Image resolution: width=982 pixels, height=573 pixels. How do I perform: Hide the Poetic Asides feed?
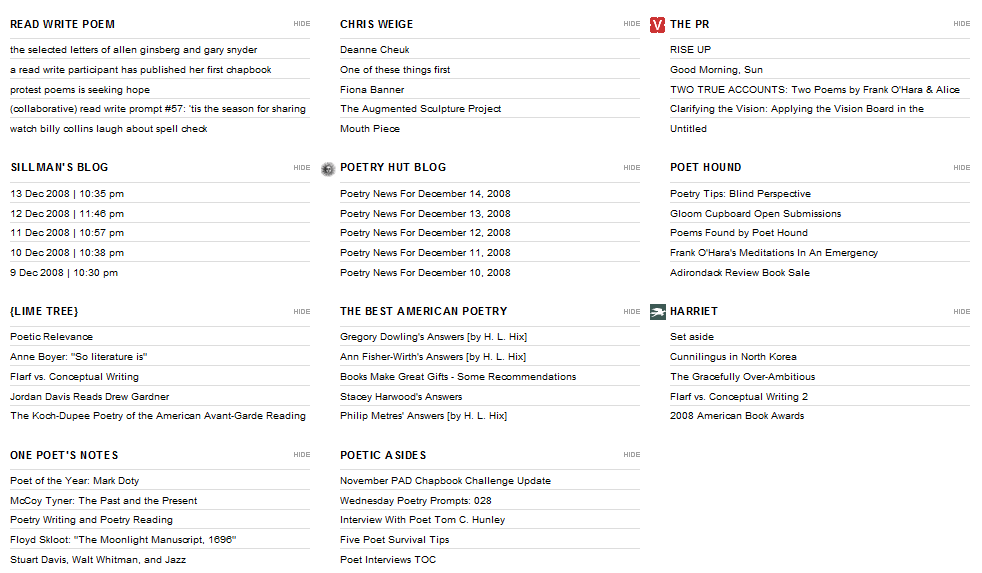(632, 455)
